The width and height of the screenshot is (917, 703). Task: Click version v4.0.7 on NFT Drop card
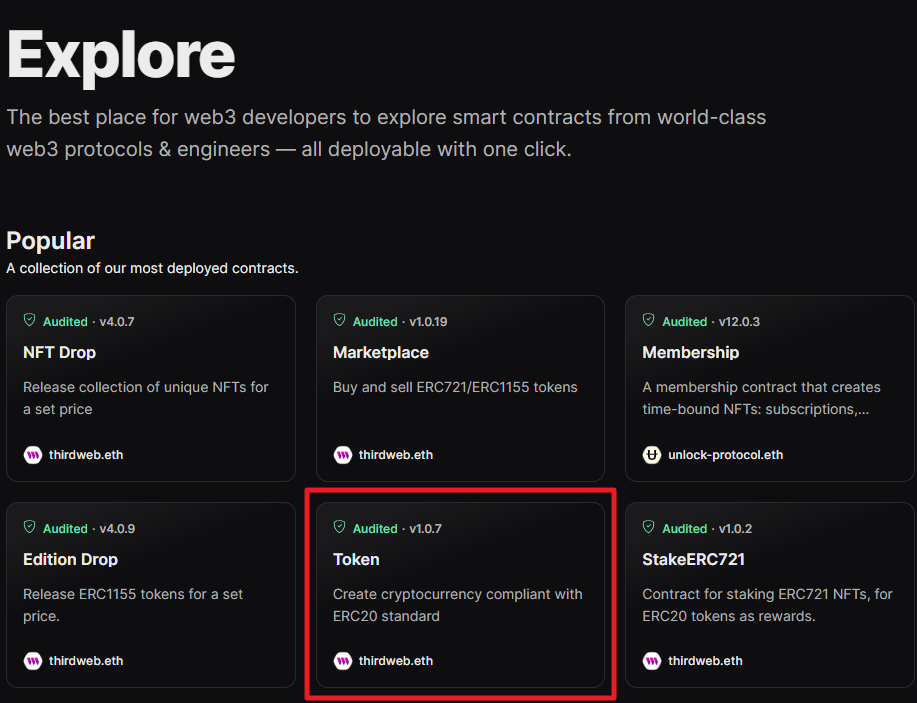click(x=117, y=322)
